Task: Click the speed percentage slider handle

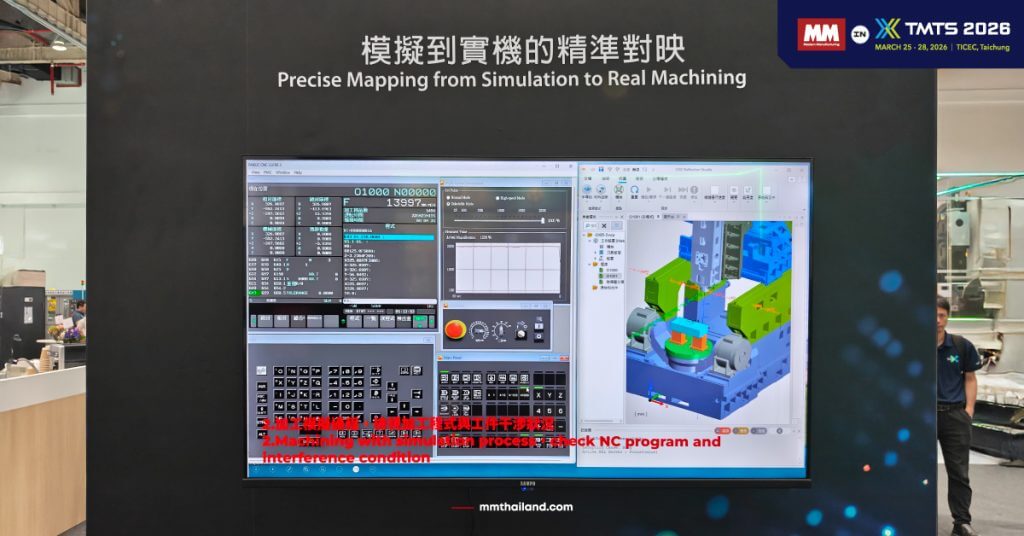Action: (x=543, y=220)
